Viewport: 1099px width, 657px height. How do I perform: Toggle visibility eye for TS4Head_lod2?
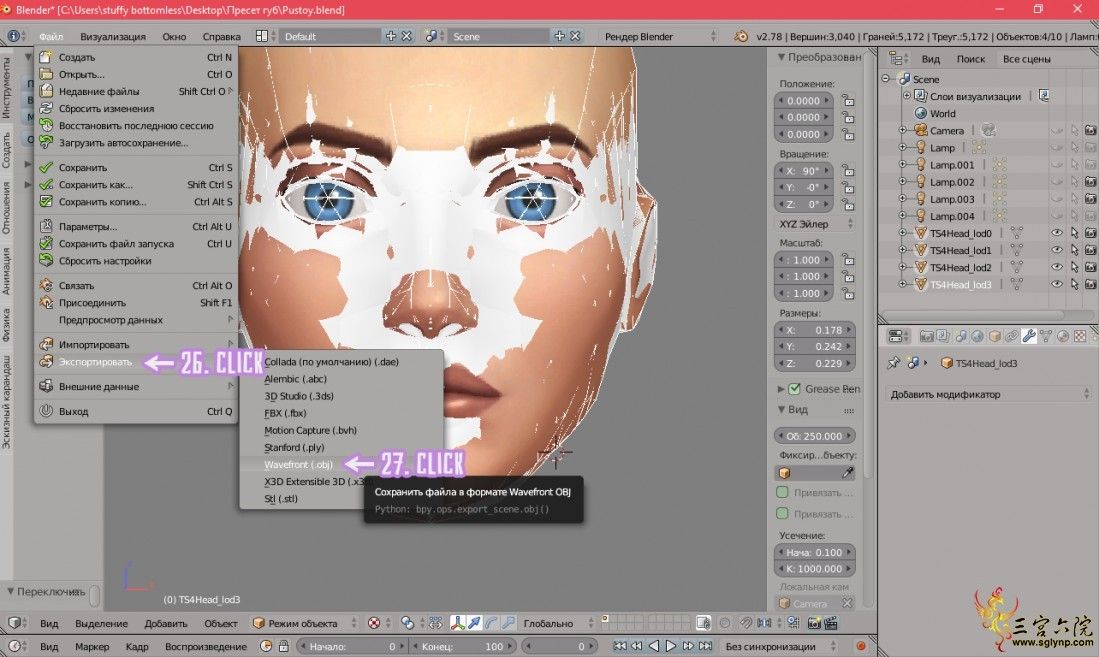pyautogui.click(x=1056, y=267)
